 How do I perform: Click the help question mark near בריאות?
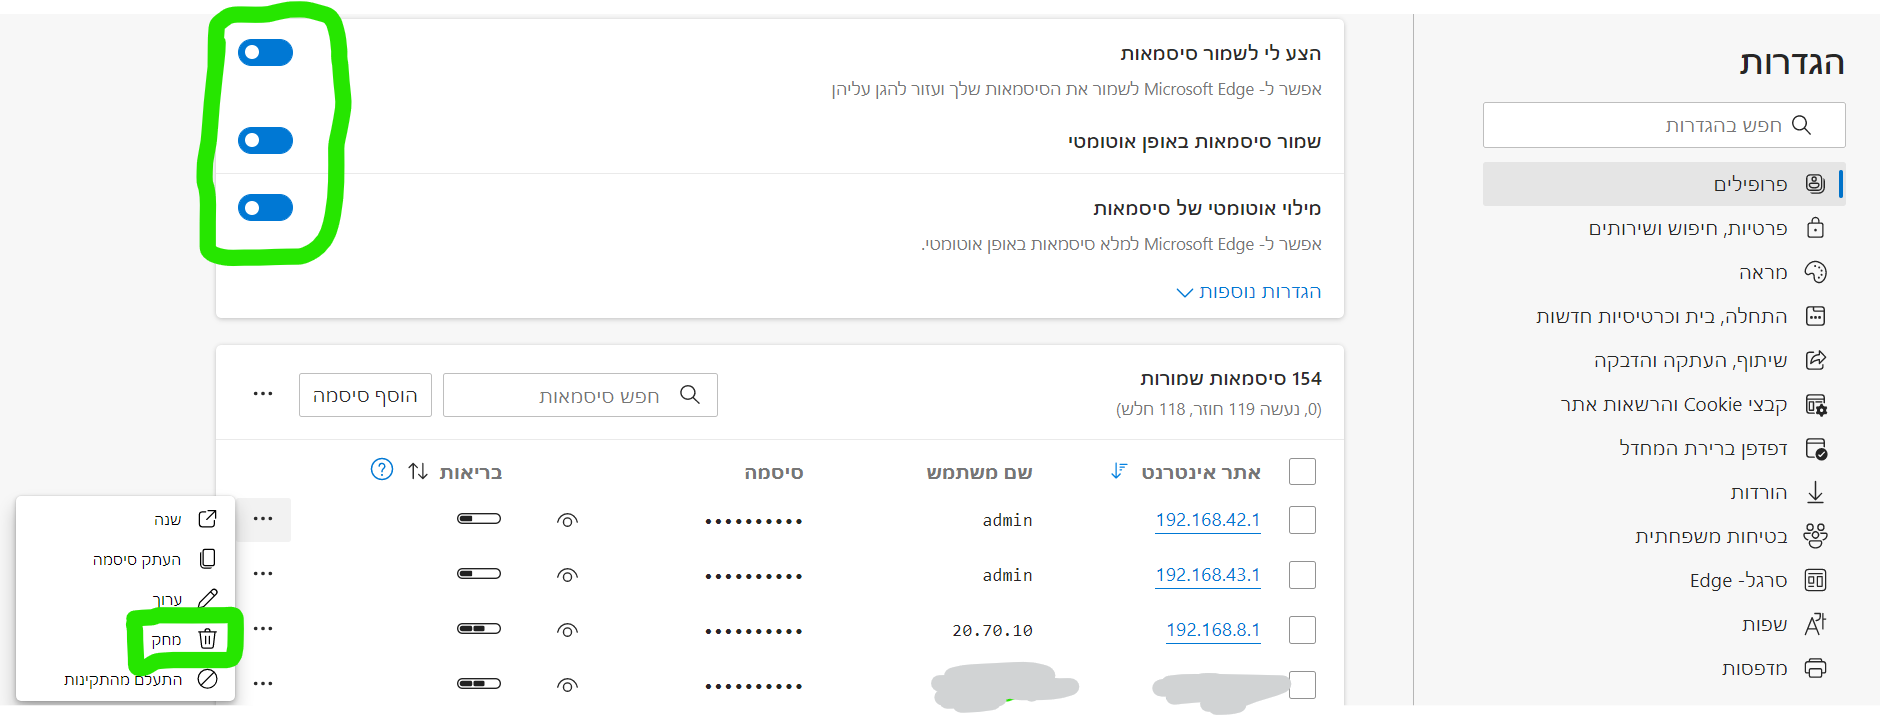(x=381, y=470)
